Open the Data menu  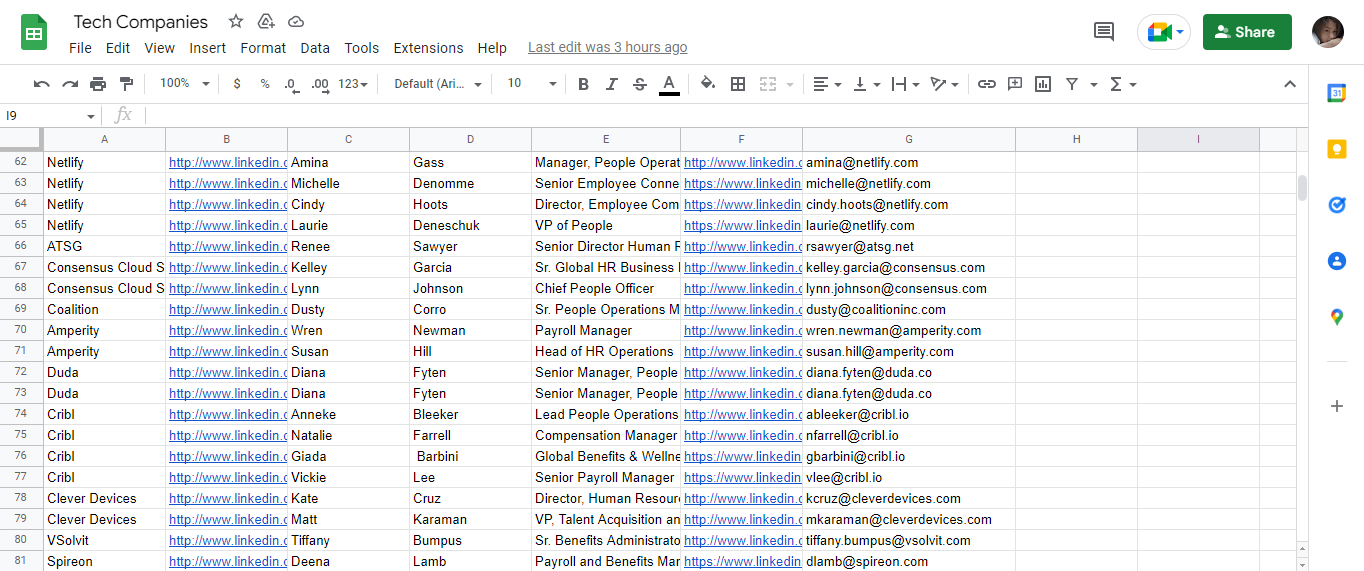(315, 48)
